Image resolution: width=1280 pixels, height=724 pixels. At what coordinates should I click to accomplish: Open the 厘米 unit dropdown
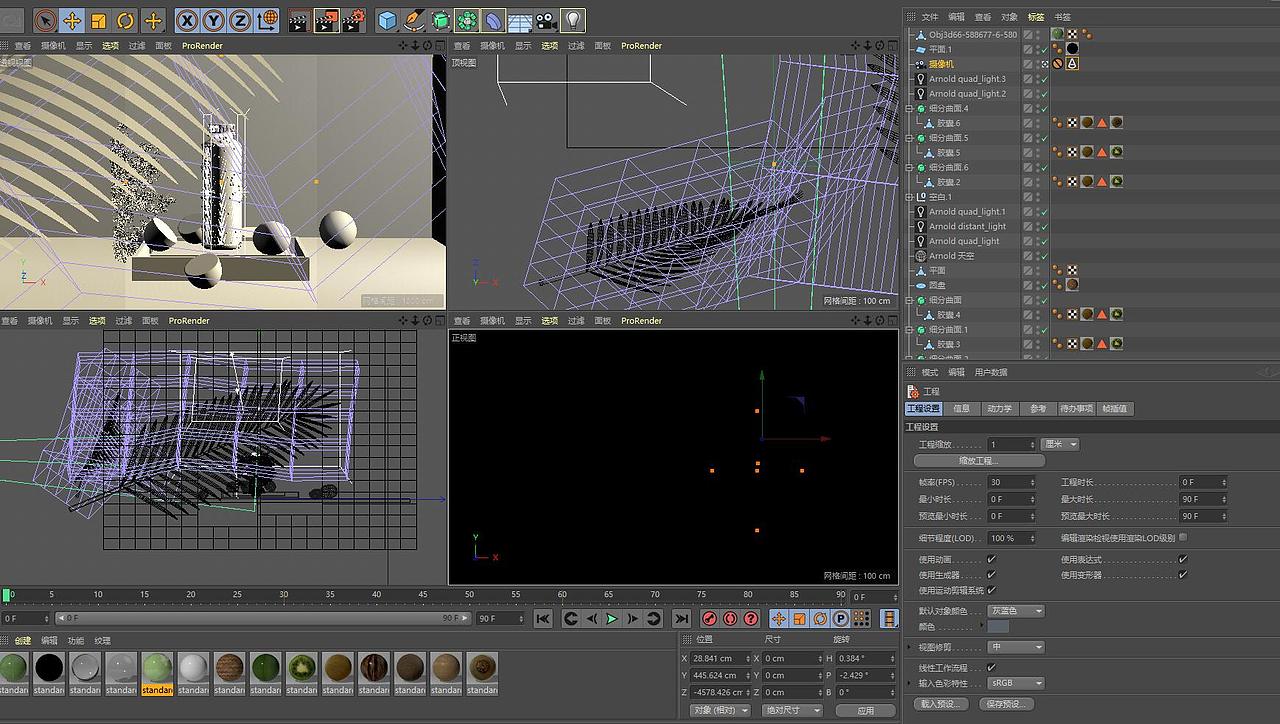point(1060,444)
